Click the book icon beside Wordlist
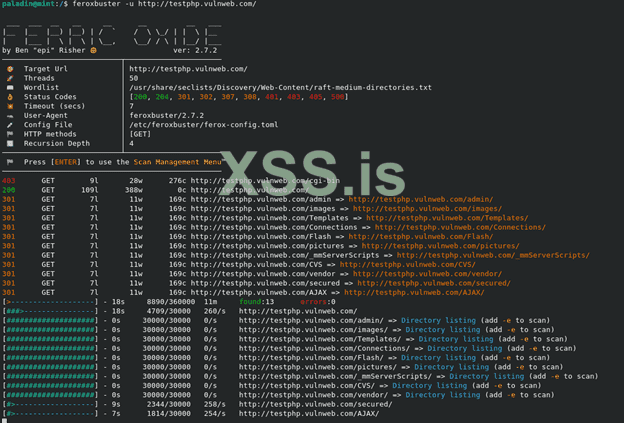624x423 pixels. coord(10,88)
